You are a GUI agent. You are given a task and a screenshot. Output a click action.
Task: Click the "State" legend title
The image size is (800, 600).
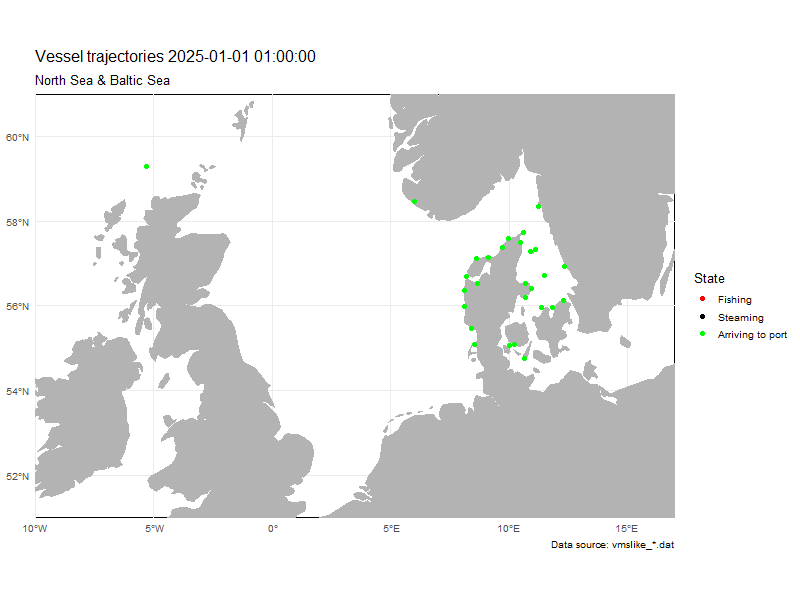(709, 279)
